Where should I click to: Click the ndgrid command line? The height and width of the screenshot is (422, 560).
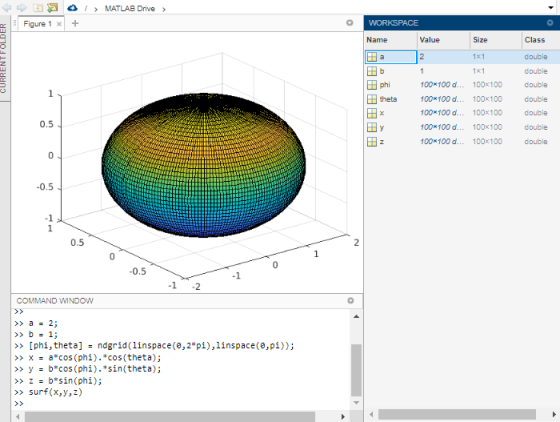point(161,346)
